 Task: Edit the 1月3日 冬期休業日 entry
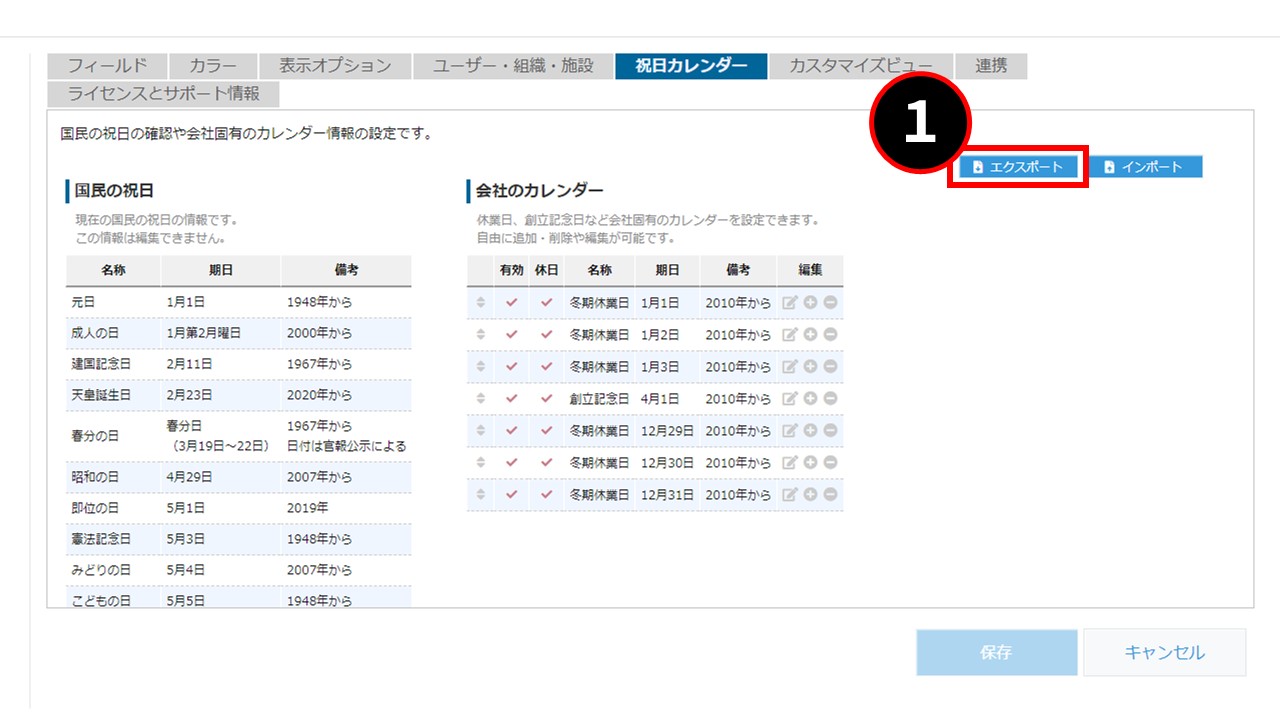click(790, 367)
